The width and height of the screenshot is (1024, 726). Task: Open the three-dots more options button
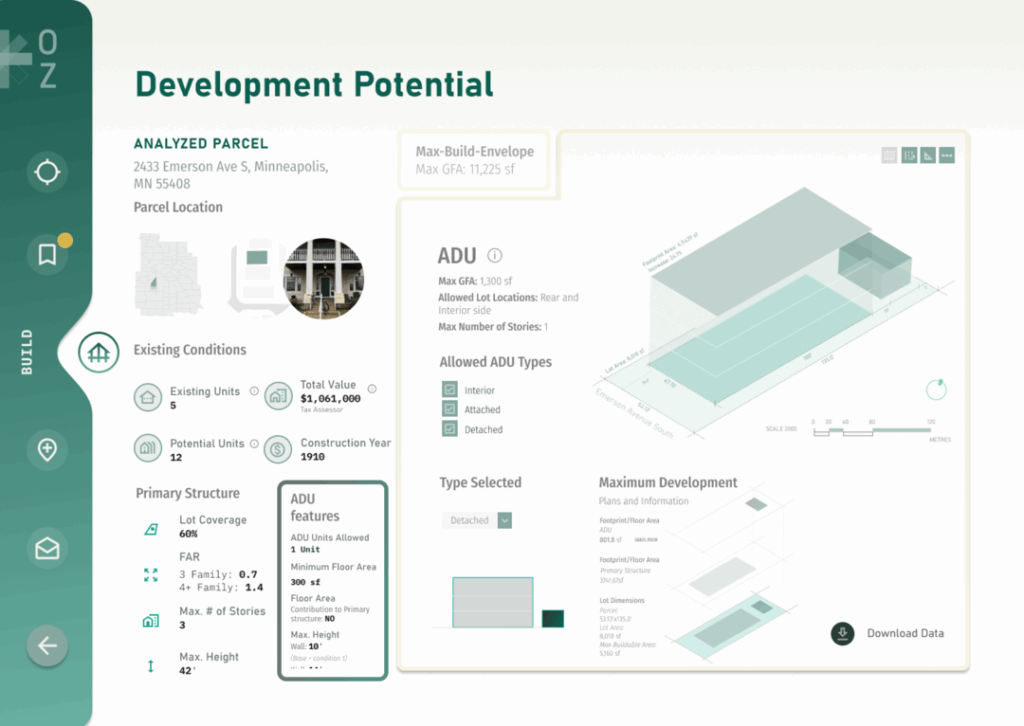[946, 155]
